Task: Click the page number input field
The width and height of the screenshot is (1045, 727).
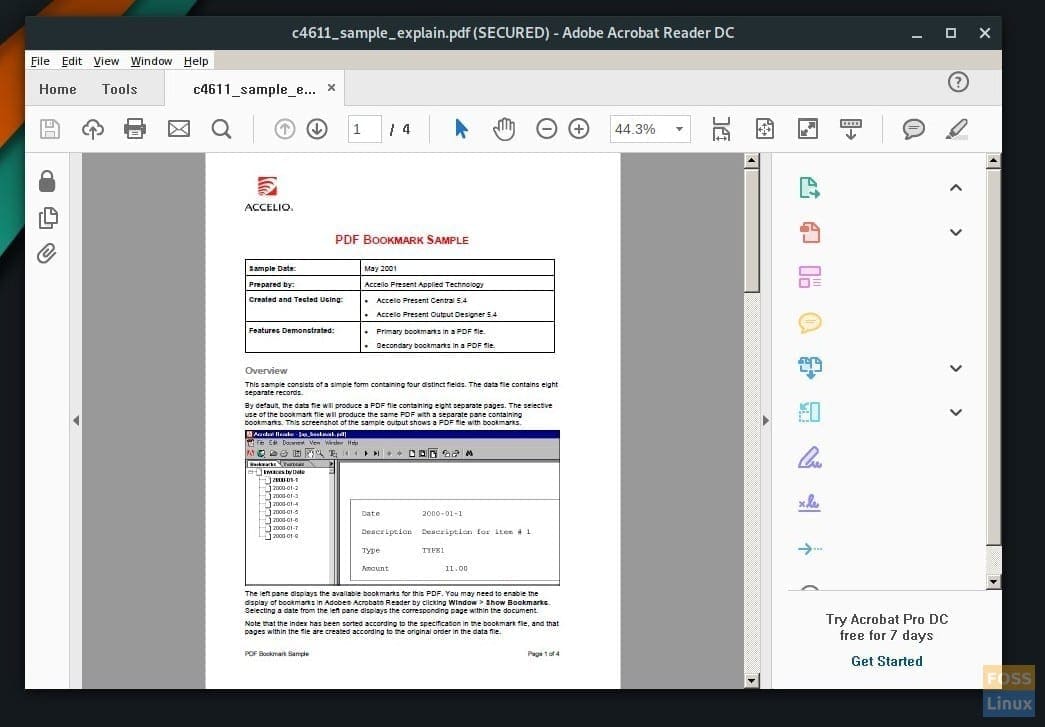Action: click(x=365, y=129)
